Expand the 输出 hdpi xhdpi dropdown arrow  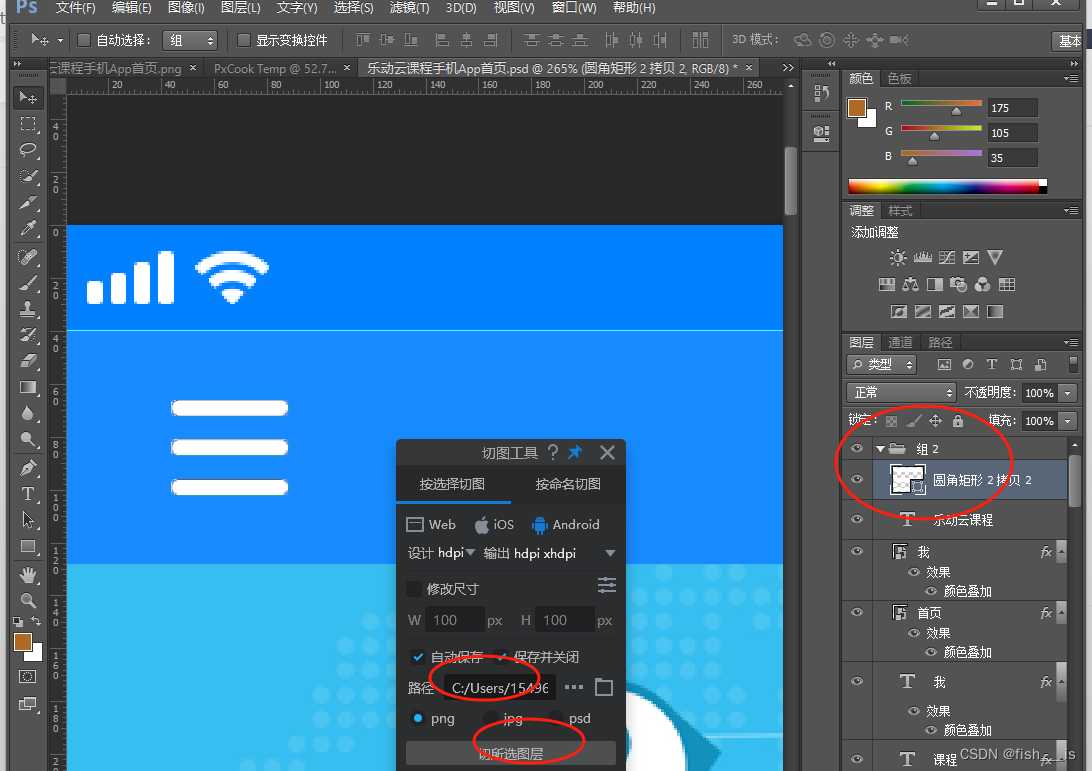(x=610, y=554)
